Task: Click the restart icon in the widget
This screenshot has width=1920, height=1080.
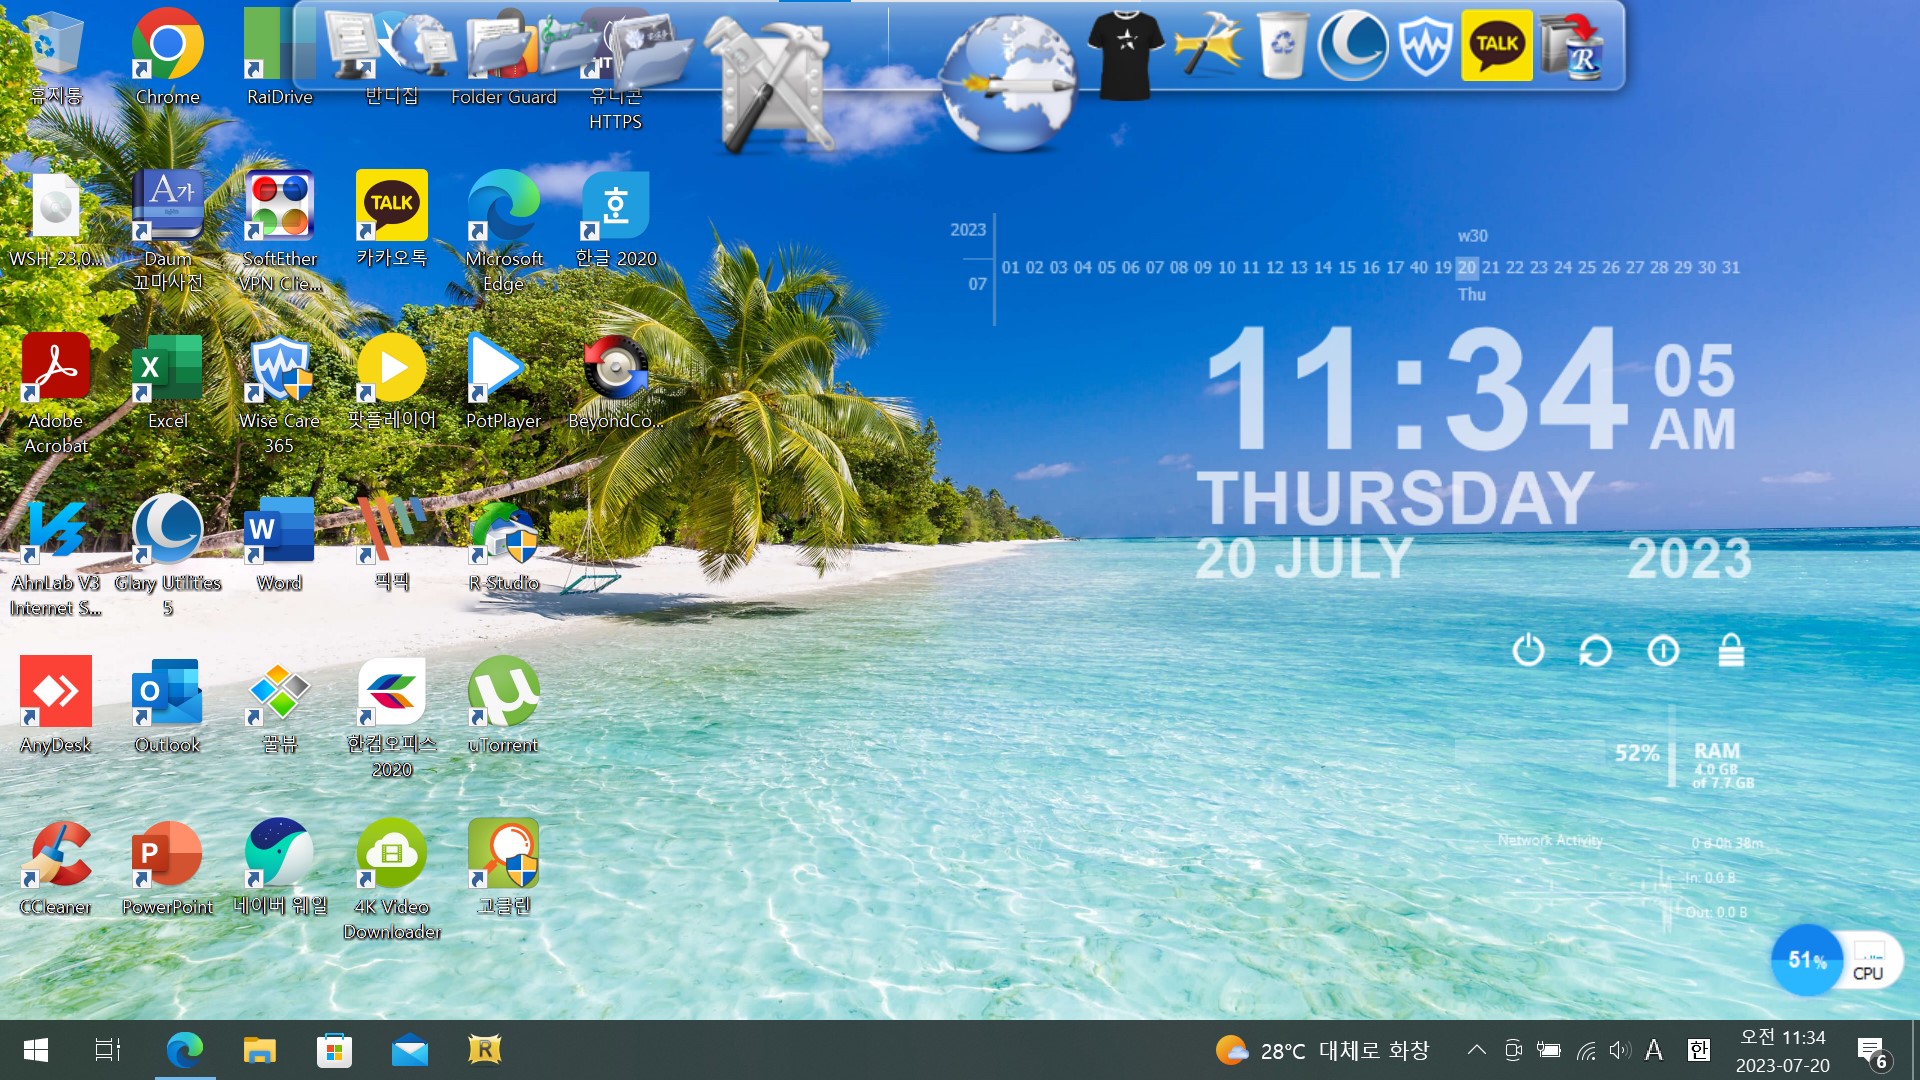Action: click(x=1595, y=651)
